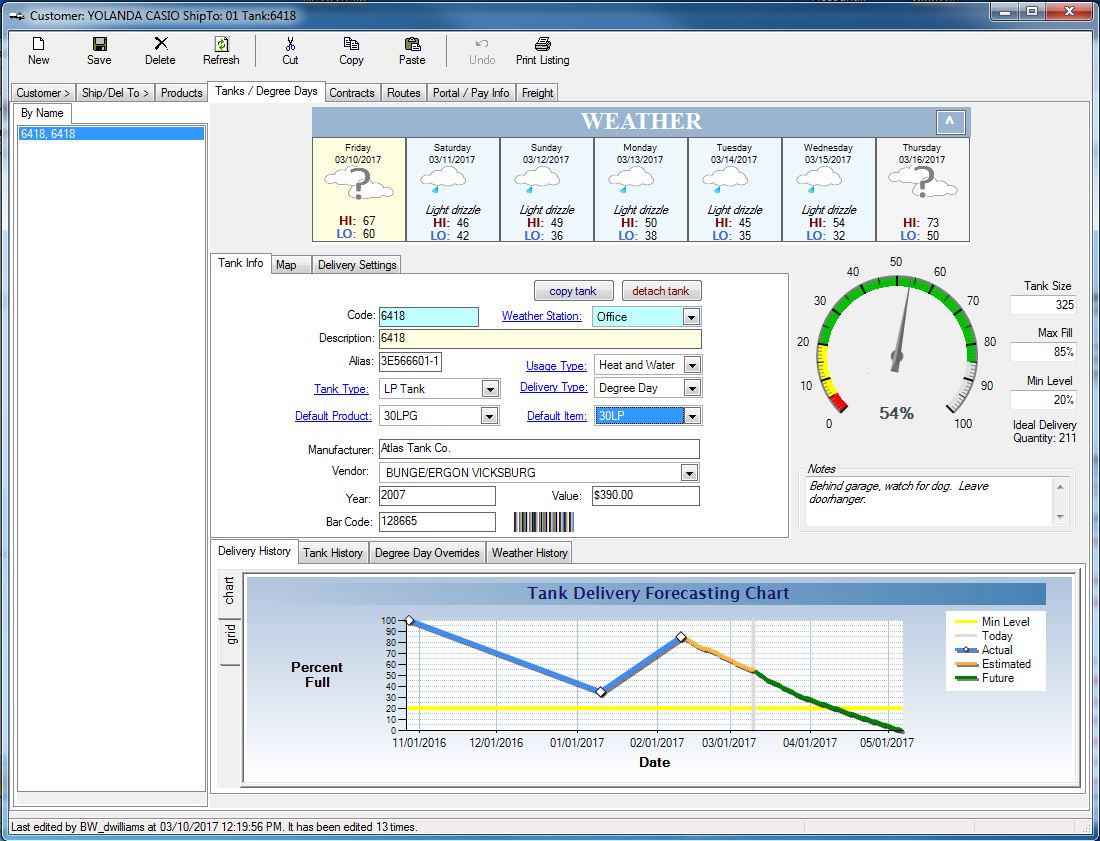This screenshot has width=1100, height=841.
Task: Click the New toolbar icon
Action: (39, 44)
